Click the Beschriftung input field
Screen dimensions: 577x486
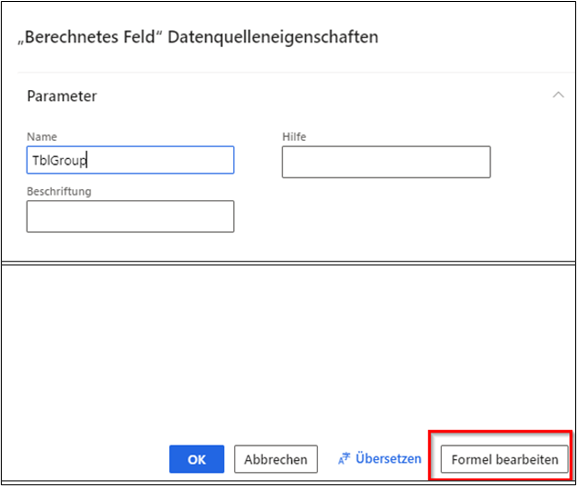(130, 216)
